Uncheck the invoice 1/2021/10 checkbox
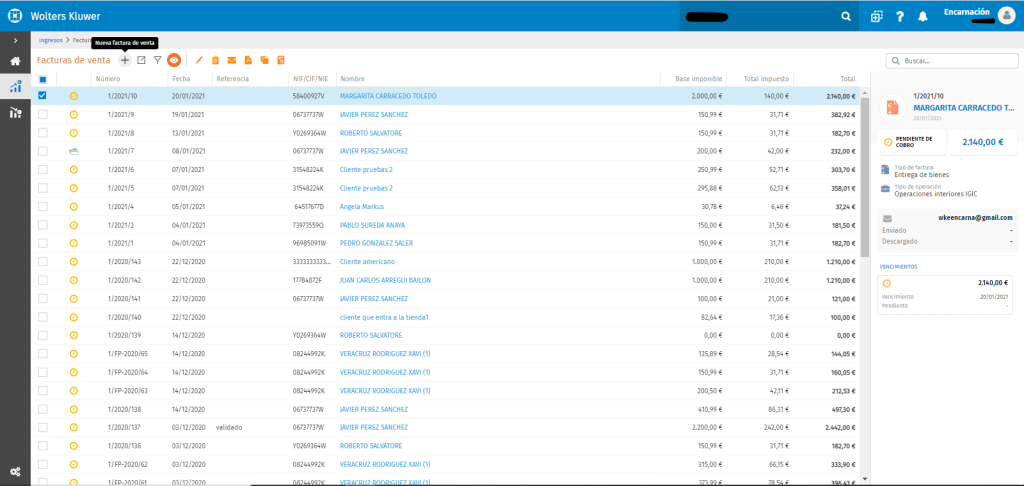 tap(42, 96)
